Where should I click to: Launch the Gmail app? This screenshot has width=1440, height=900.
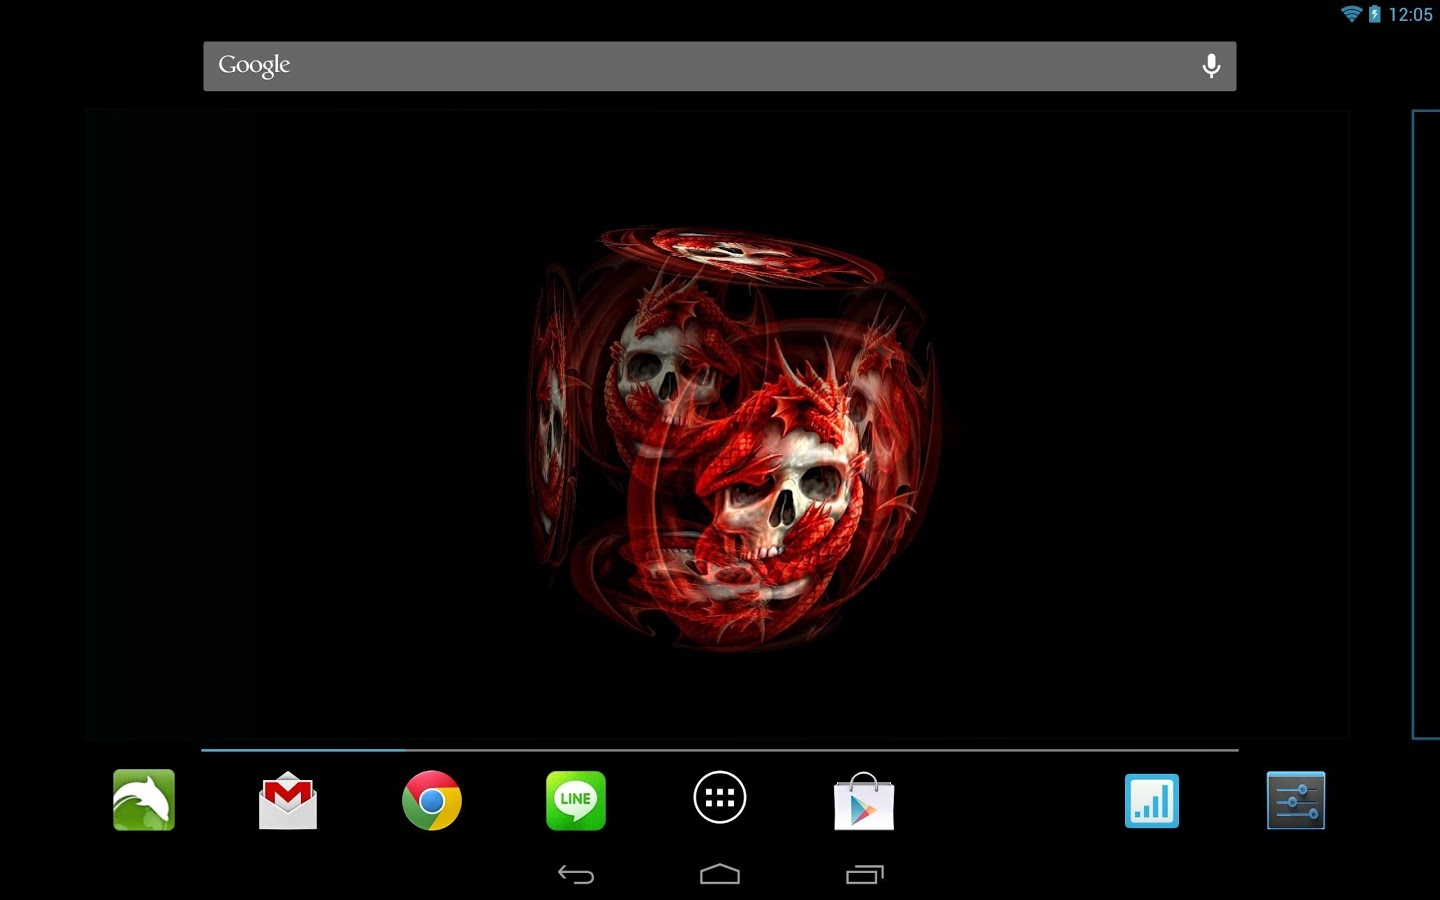point(288,800)
